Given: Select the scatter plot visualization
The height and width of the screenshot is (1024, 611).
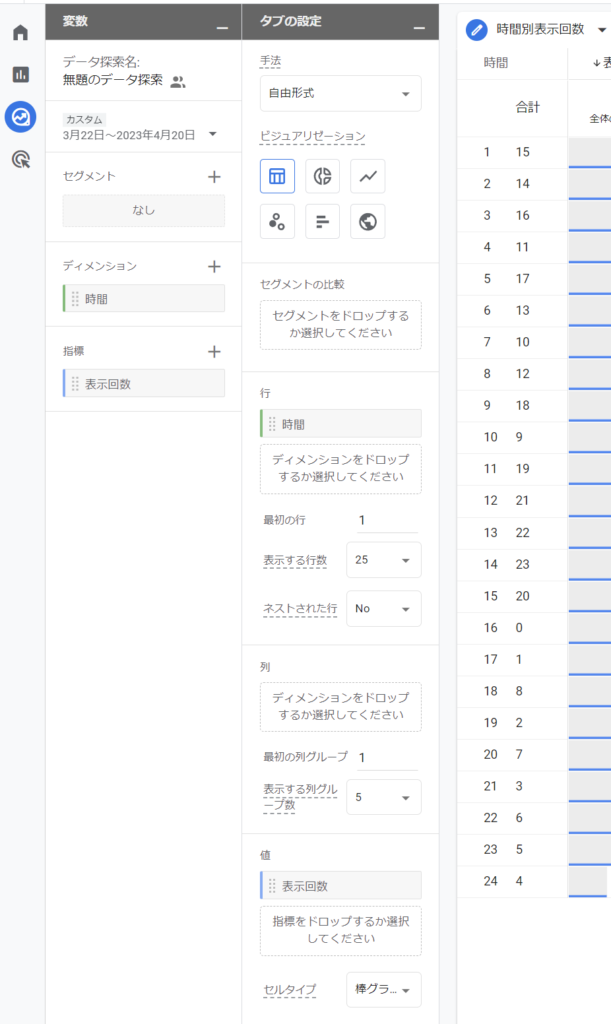Looking at the screenshot, I should pos(277,222).
